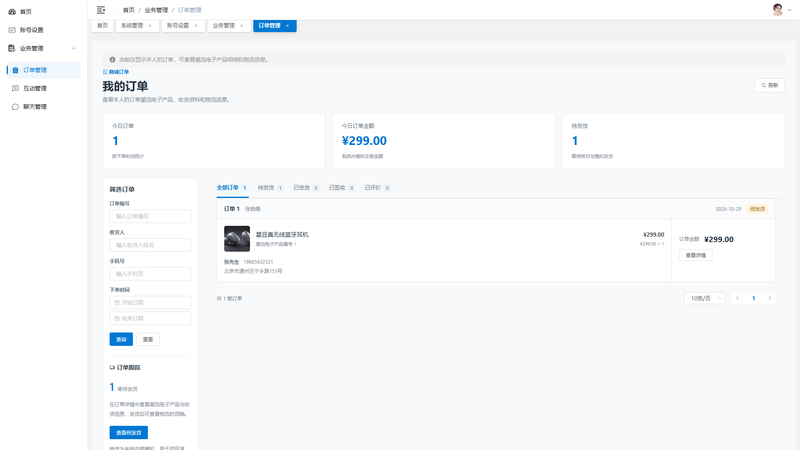Screen dimensions: 800x450
Task: Click the 订单 1 header text
Action: (232, 209)
